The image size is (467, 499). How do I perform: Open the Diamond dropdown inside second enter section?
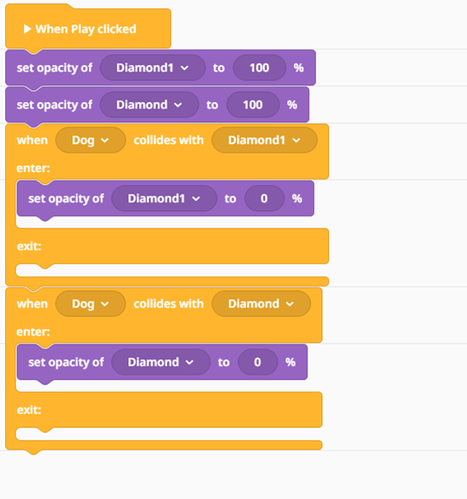pyautogui.click(x=161, y=362)
